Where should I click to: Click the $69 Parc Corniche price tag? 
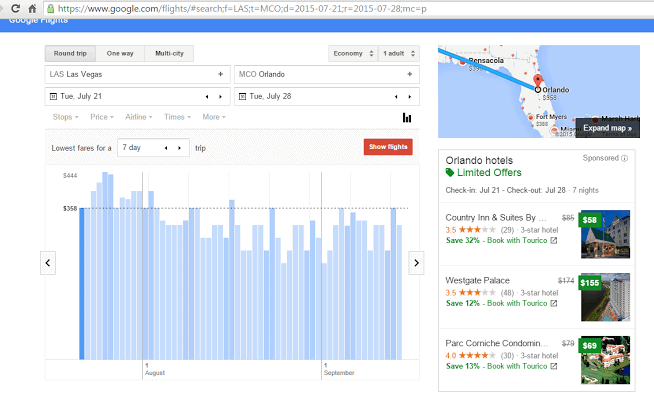point(590,345)
